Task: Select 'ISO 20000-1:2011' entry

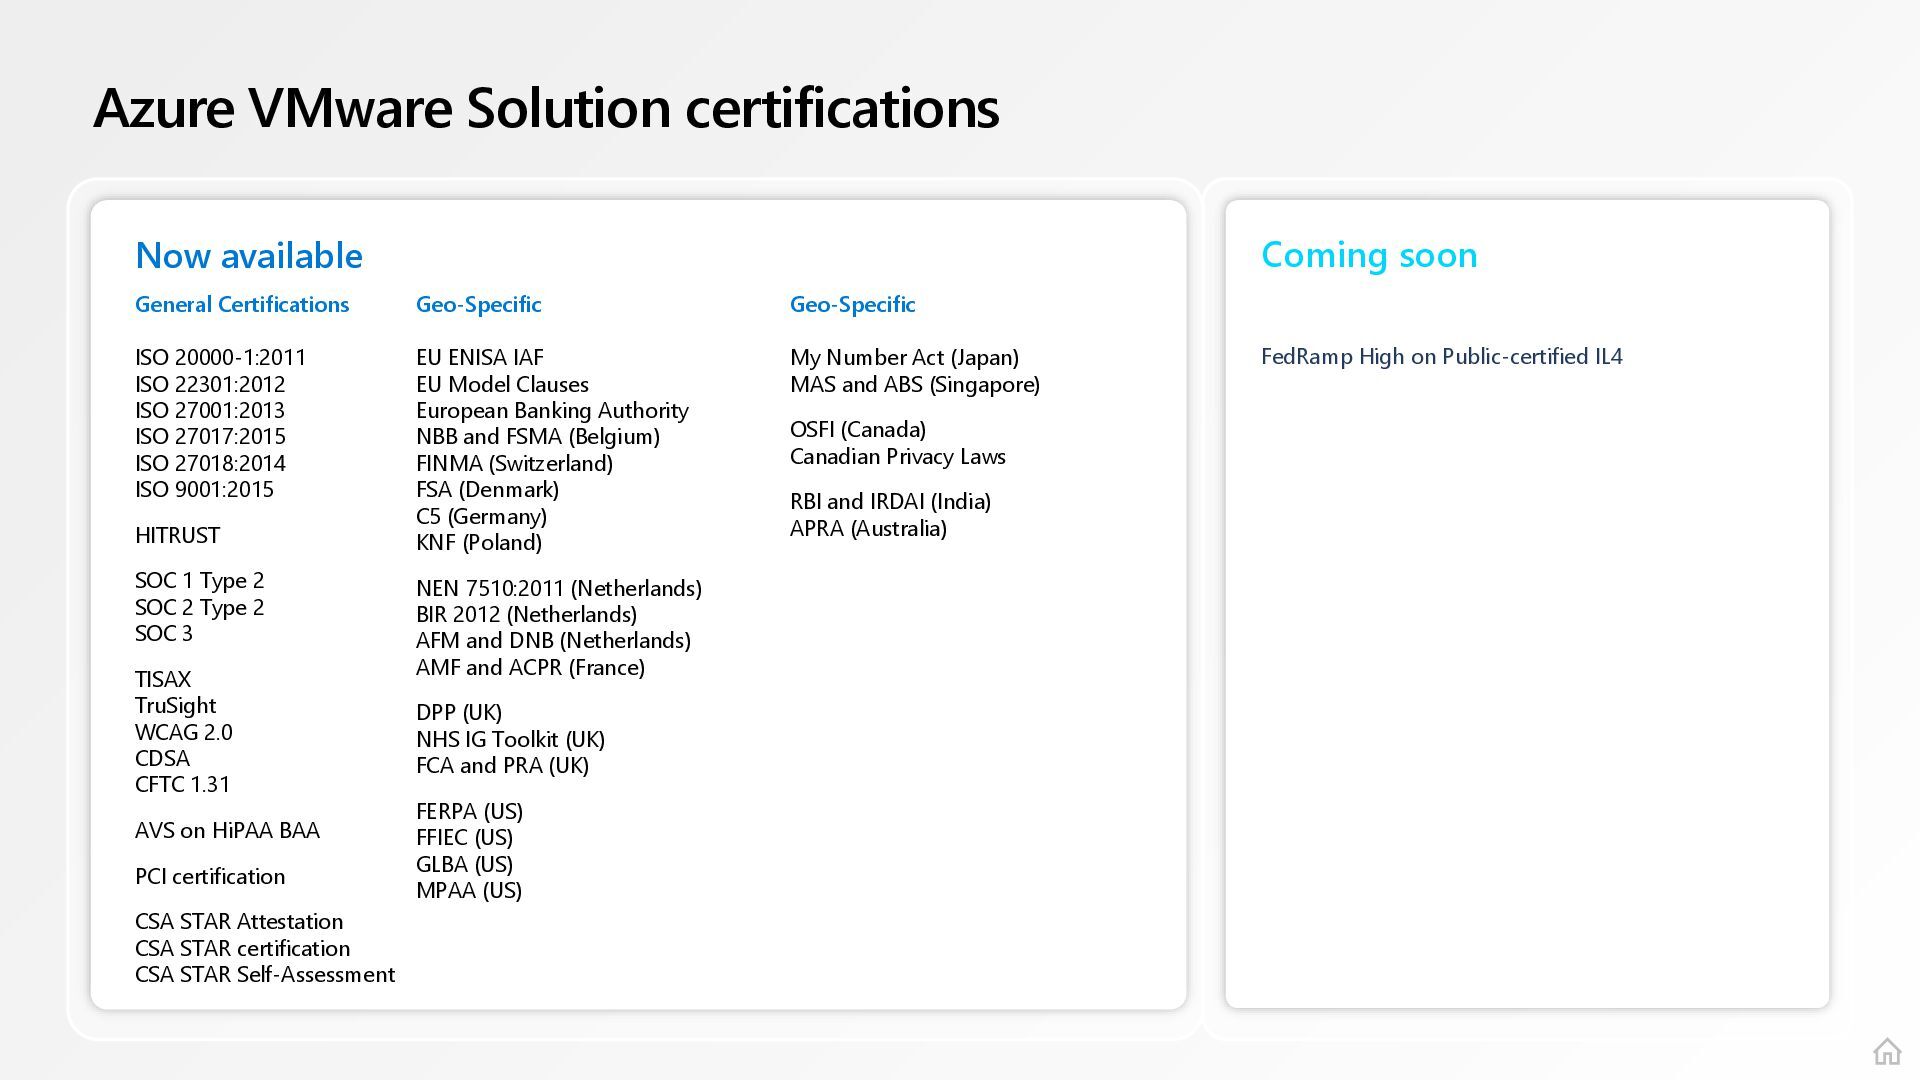Action: 221,357
